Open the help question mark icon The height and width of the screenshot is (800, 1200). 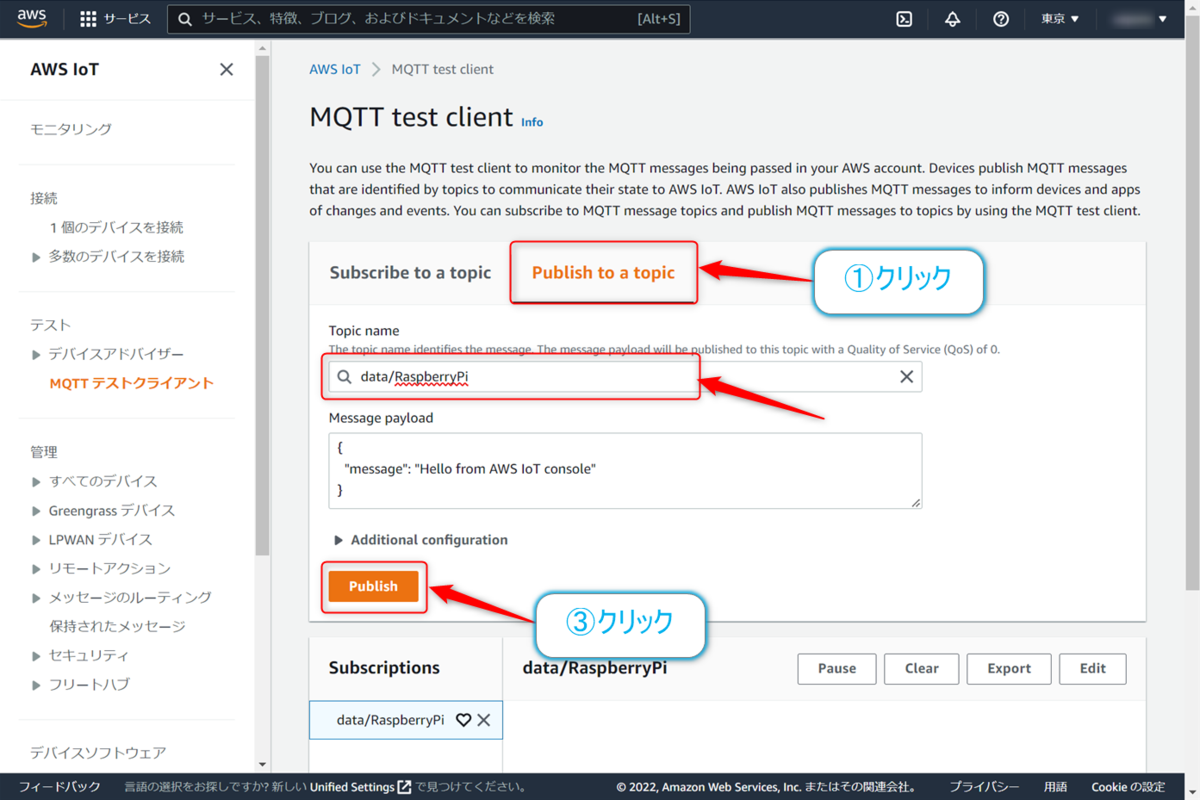1001,19
